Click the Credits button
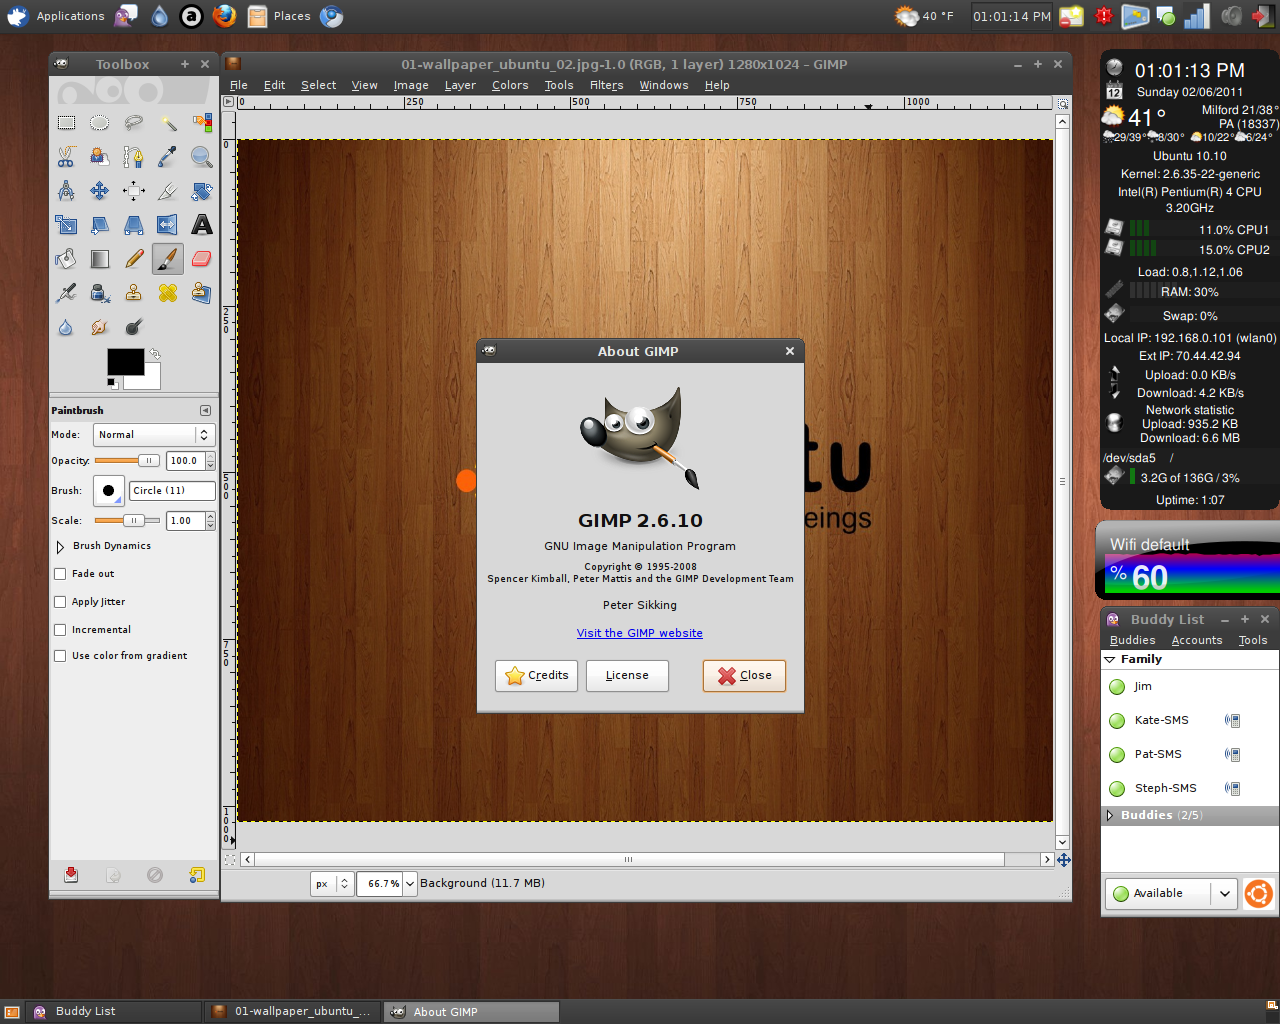The image size is (1280, 1024). (x=536, y=676)
